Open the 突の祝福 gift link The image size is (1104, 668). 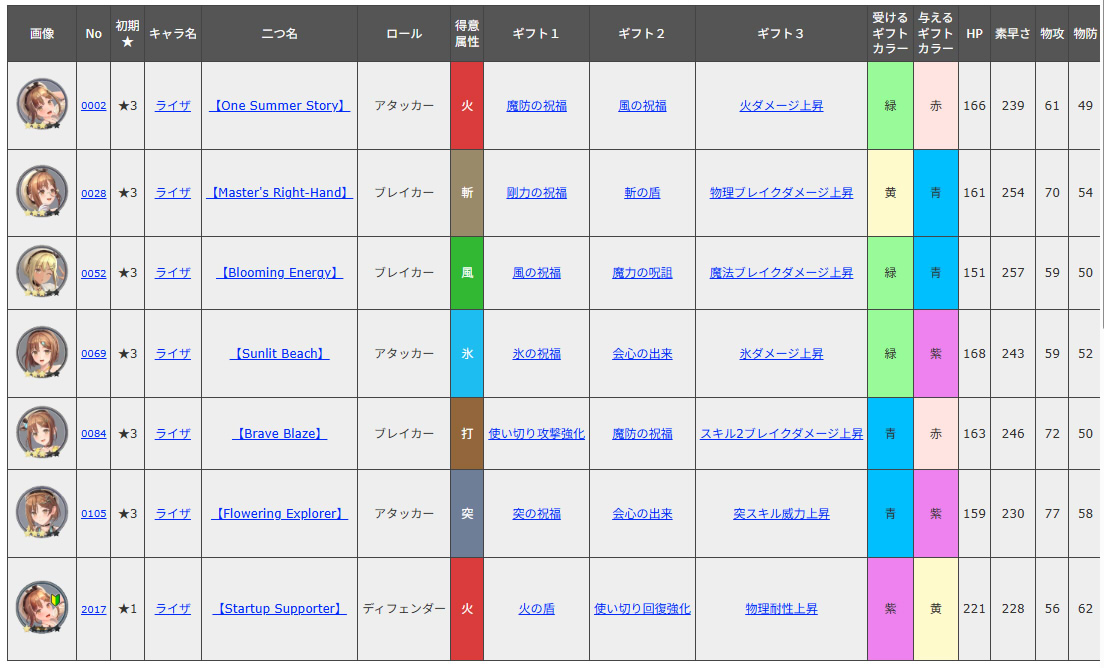pos(537,514)
